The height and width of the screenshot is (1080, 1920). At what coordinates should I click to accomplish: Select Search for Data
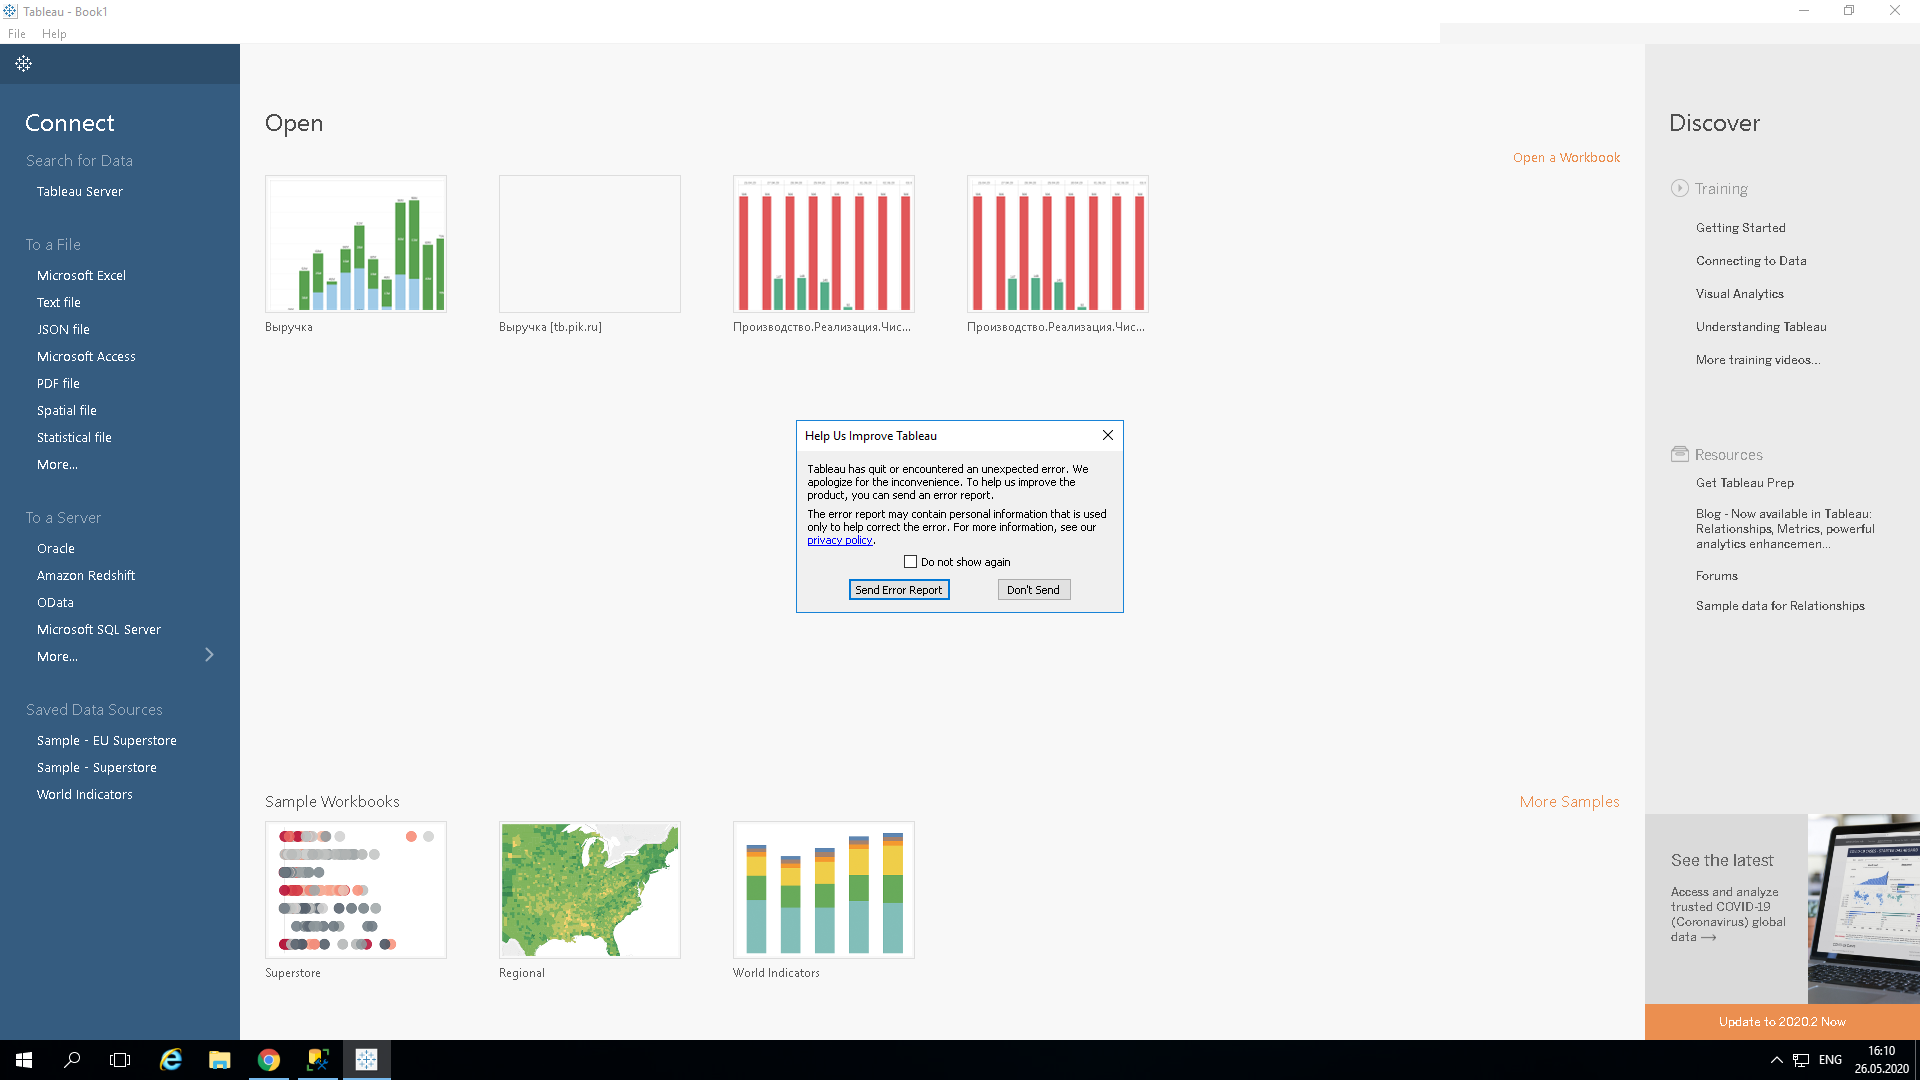79,161
